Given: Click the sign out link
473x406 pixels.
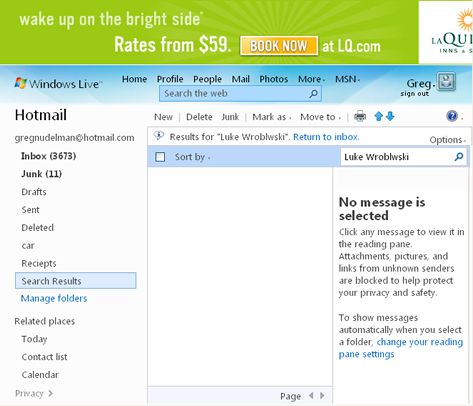Looking at the screenshot, I should tap(415, 94).
